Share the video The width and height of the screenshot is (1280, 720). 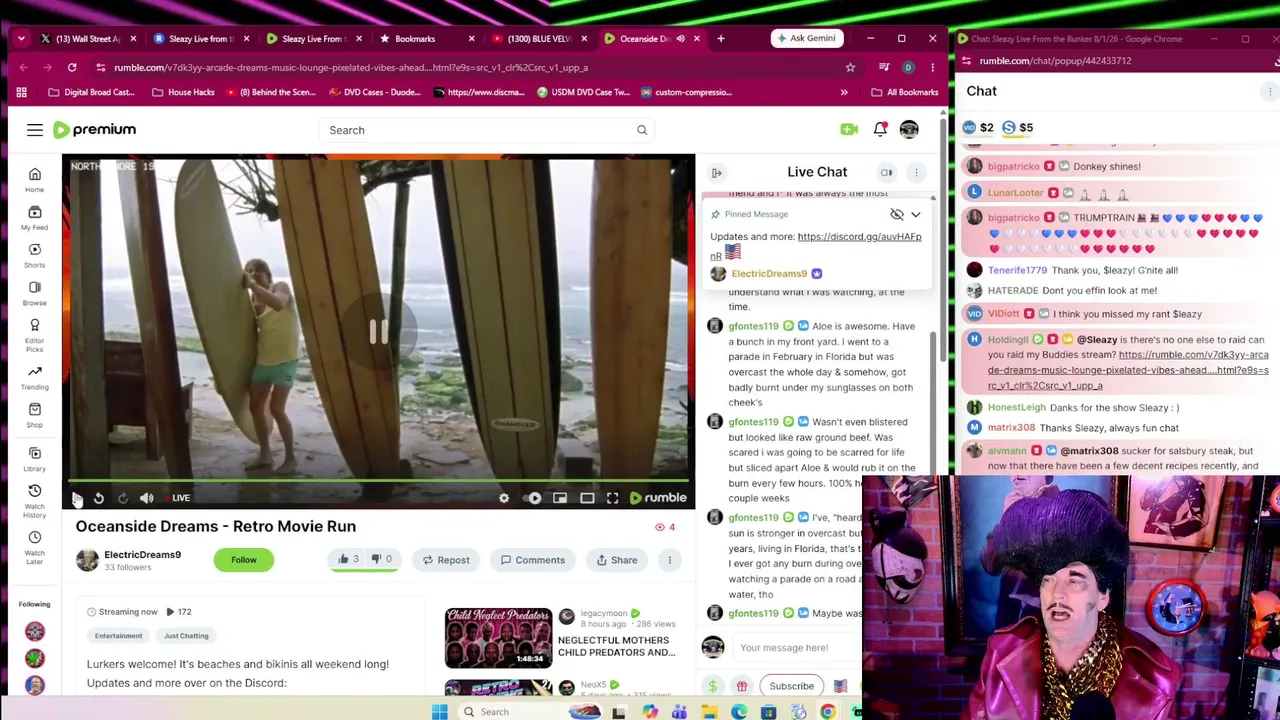point(617,560)
